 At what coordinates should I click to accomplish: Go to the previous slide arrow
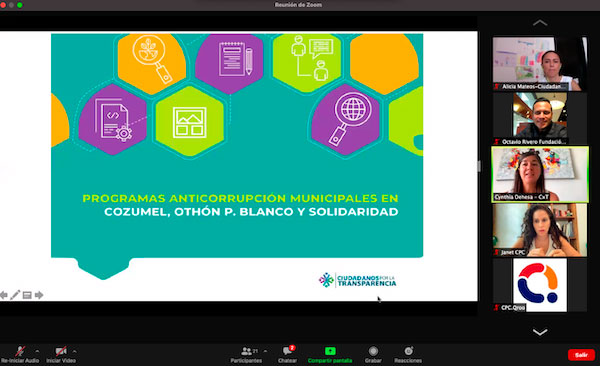(x=4, y=295)
